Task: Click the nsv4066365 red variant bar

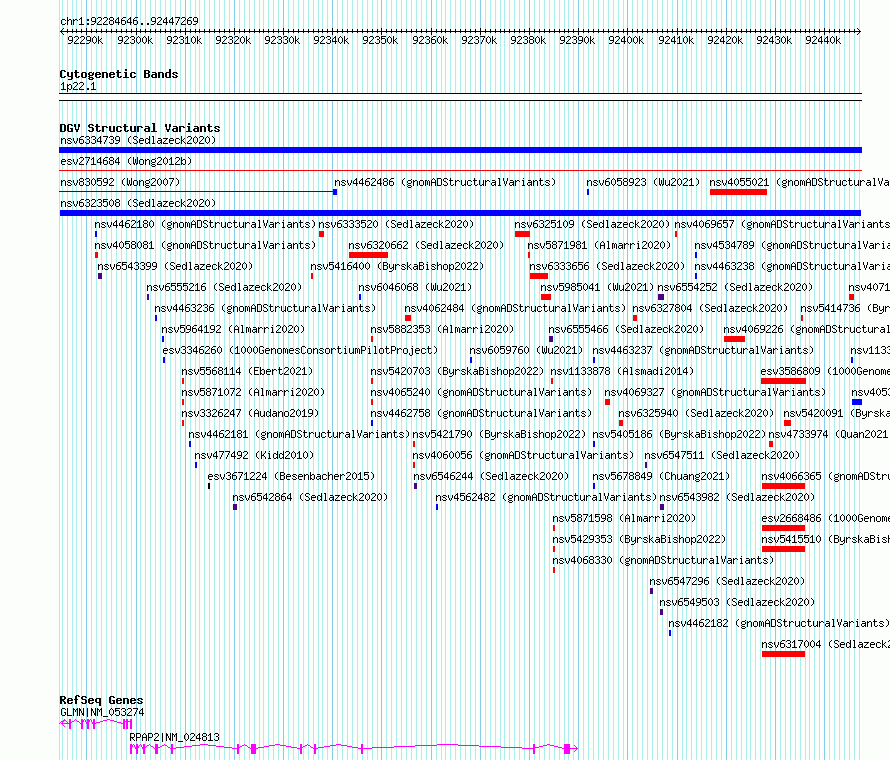Action: [783, 486]
